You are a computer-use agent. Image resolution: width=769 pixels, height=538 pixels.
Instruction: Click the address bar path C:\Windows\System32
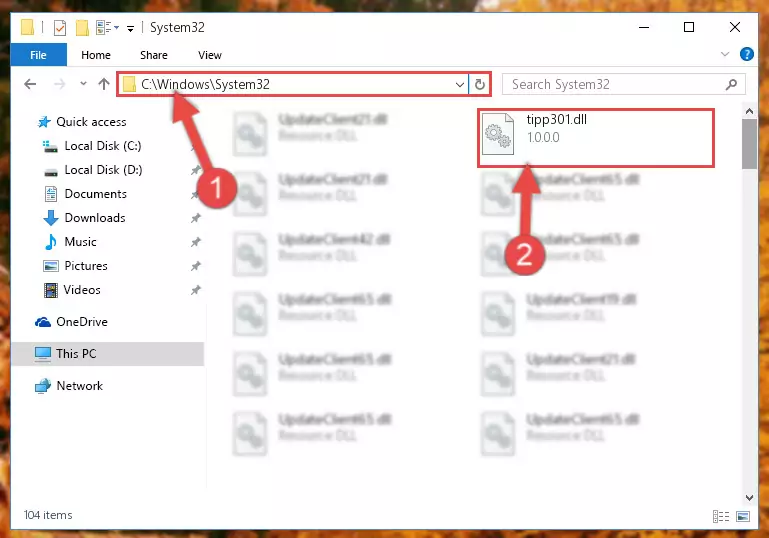pyautogui.click(x=205, y=84)
